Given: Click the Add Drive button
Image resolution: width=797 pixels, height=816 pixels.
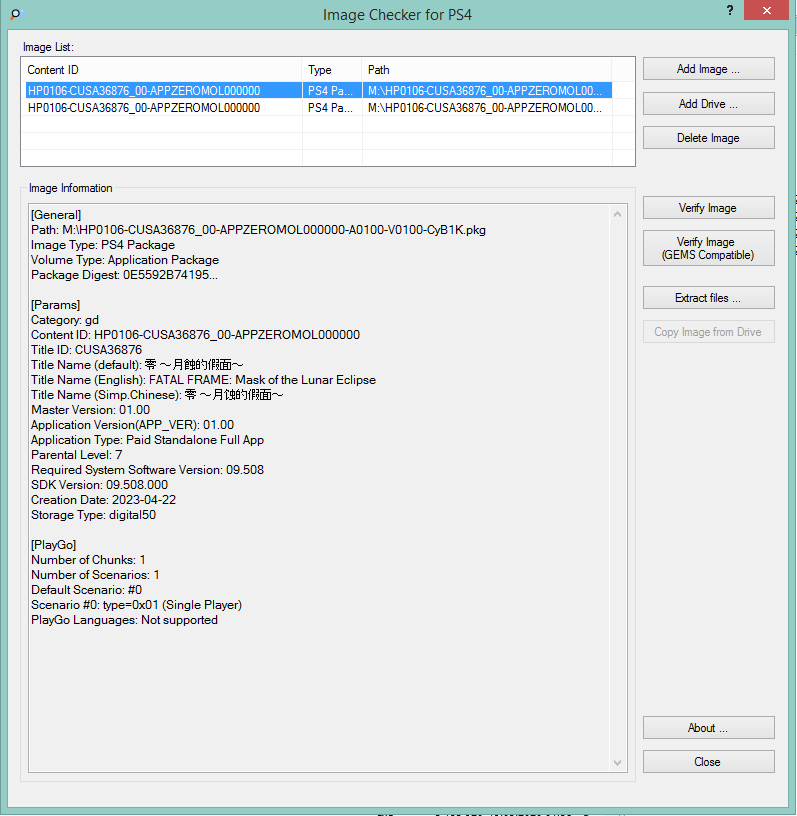Looking at the screenshot, I should pos(709,104).
